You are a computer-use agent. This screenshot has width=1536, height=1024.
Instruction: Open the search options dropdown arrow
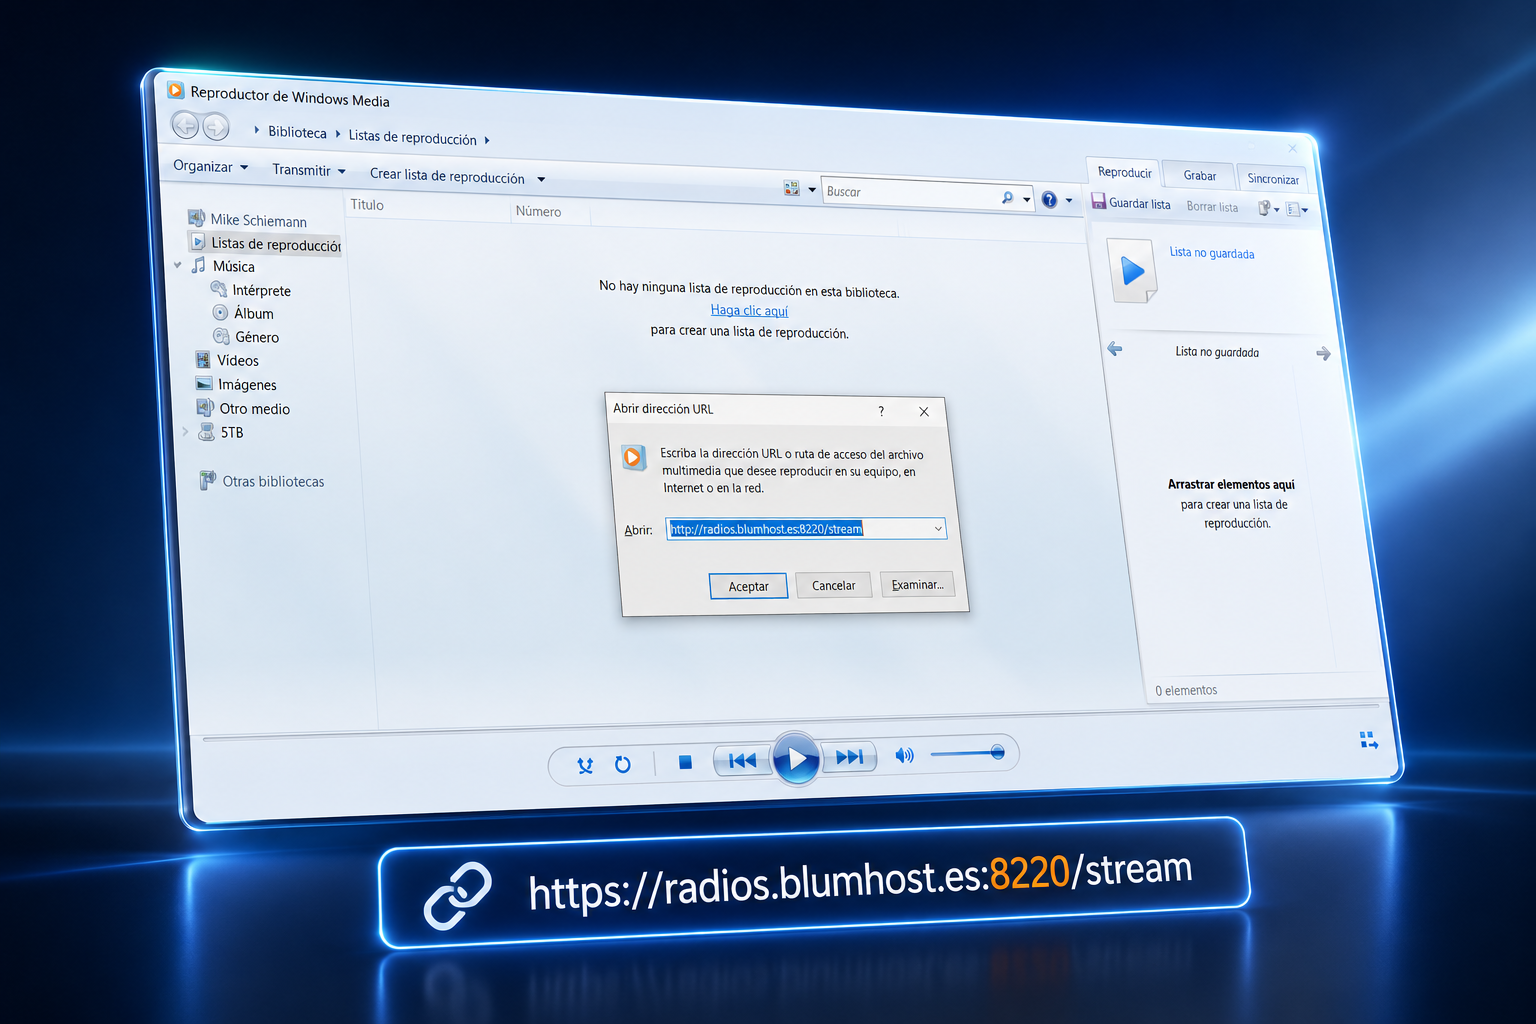pyautogui.click(x=1027, y=199)
